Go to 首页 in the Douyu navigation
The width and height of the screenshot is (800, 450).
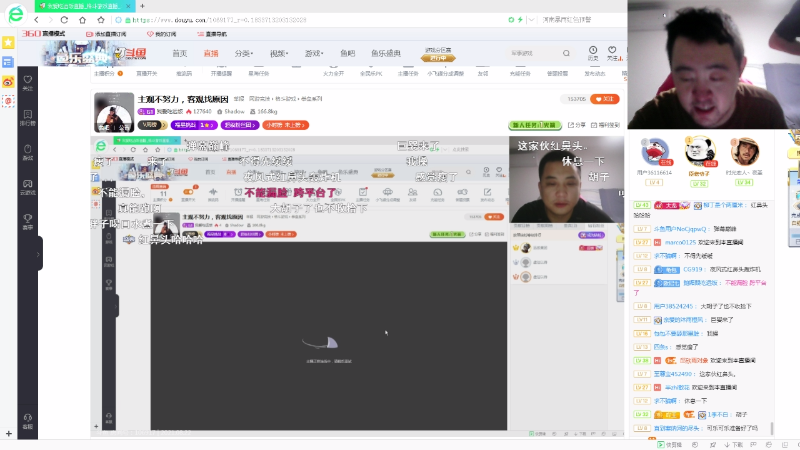tap(180, 53)
